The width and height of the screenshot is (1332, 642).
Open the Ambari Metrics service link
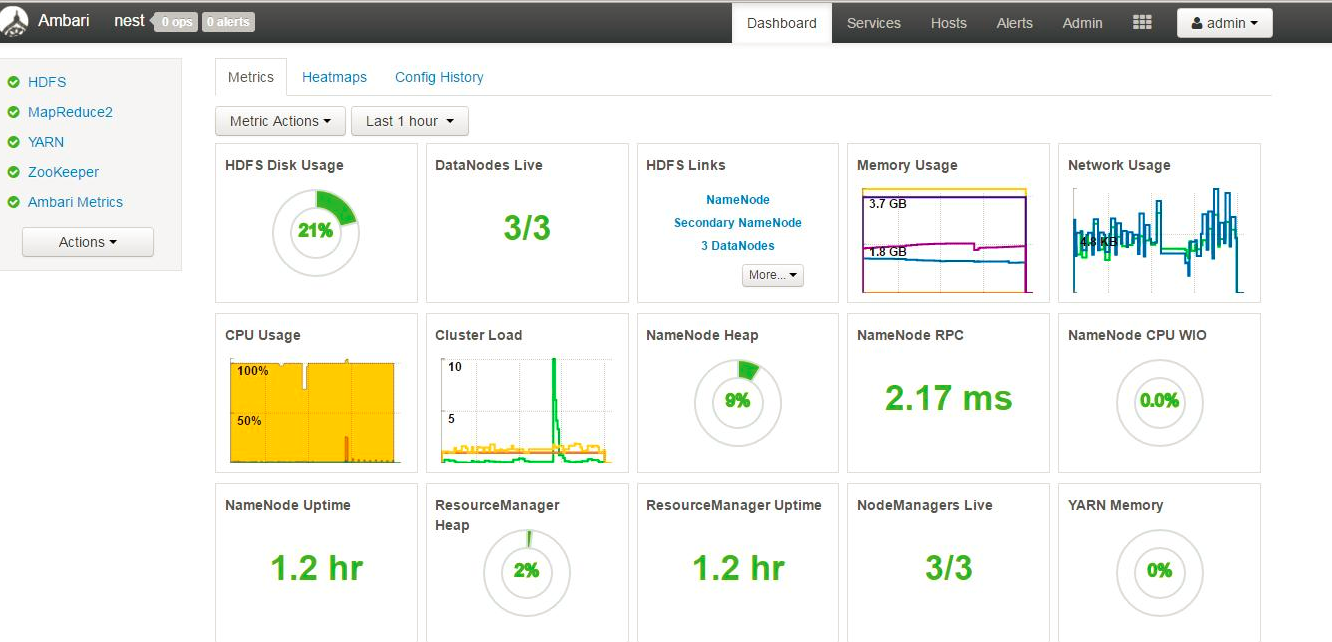tap(75, 202)
